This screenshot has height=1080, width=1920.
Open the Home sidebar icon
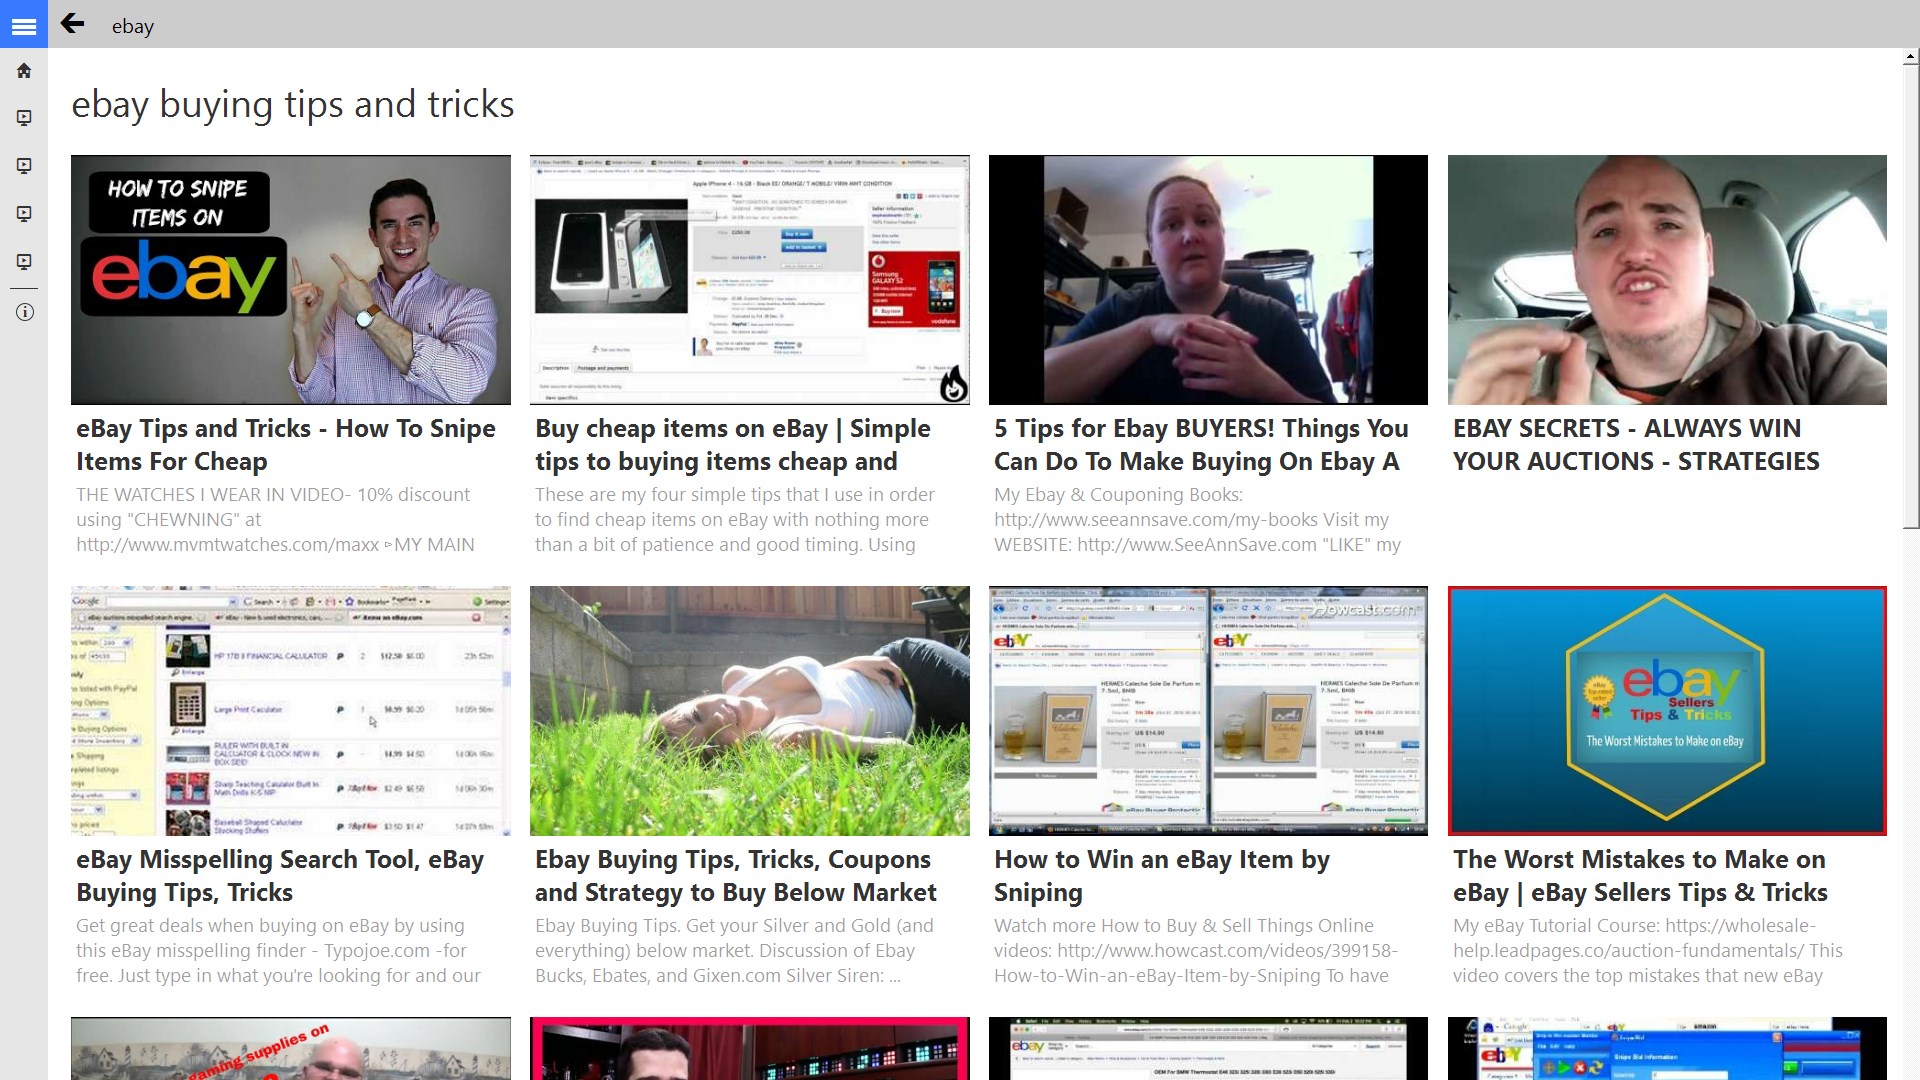pos(24,71)
